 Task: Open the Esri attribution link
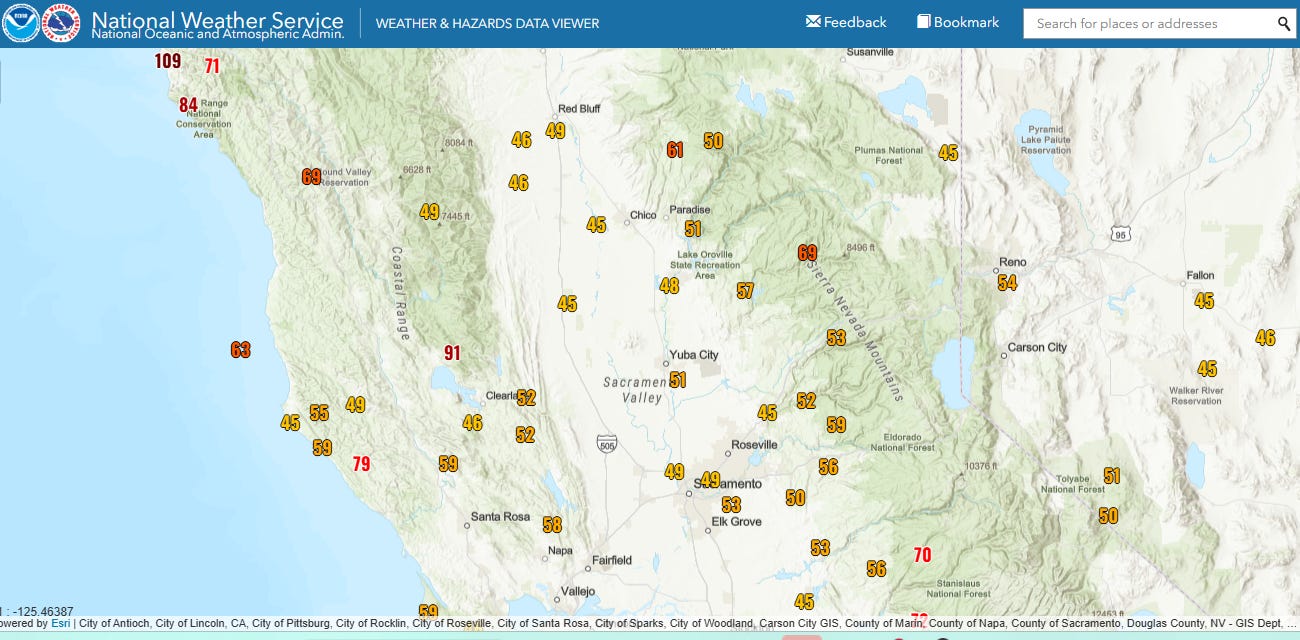pos(60,623)
